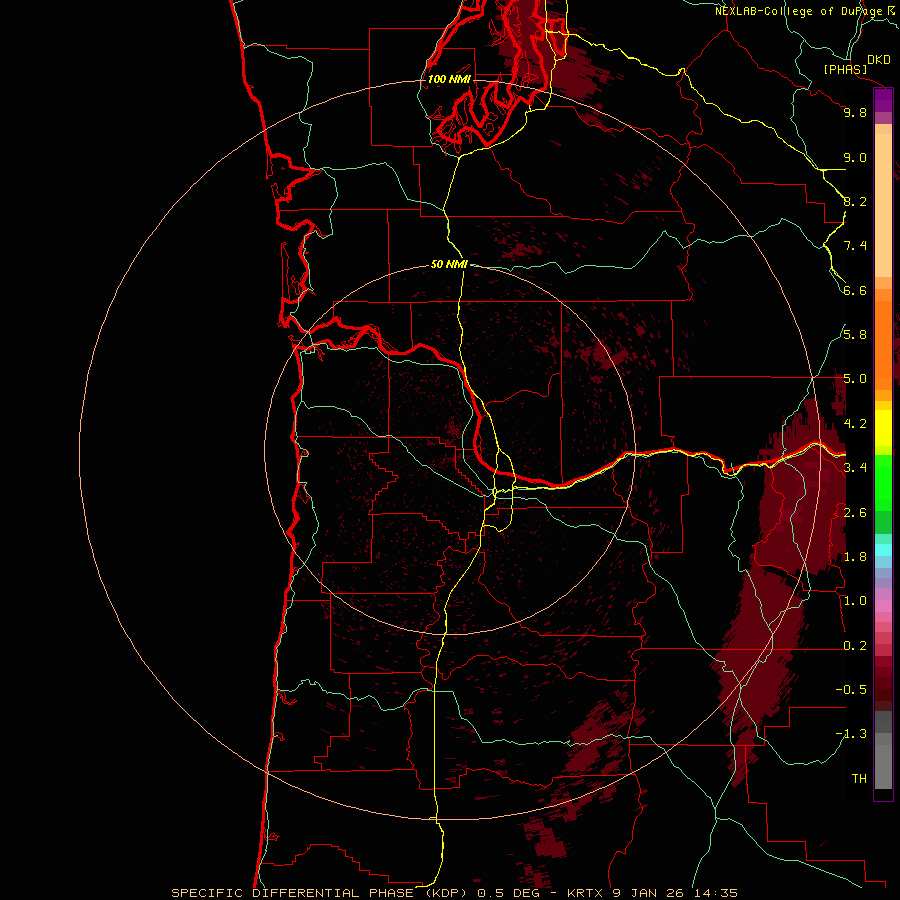This screenshot has width=900, height=900.
Task: Click the -0.5 value on color scale
Action: pyautogui.click(x=851, y=690)
